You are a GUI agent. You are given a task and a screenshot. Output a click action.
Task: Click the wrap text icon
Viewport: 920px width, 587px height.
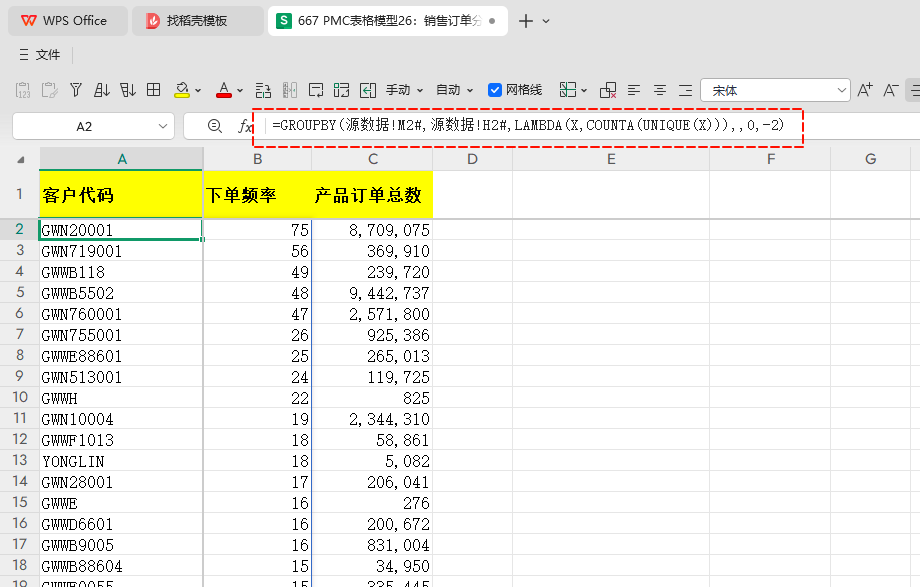pos(316,90)
